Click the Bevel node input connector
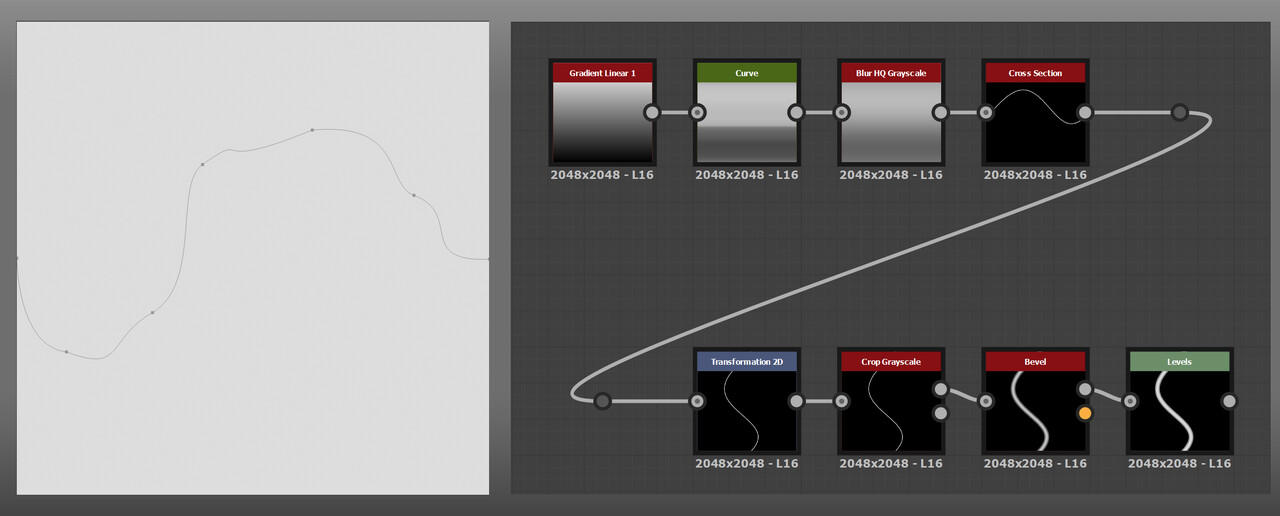 [x=986, y=402]
